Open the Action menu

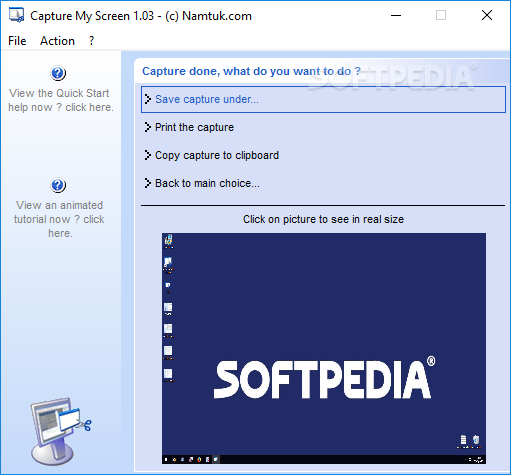[x=57, y=41]
